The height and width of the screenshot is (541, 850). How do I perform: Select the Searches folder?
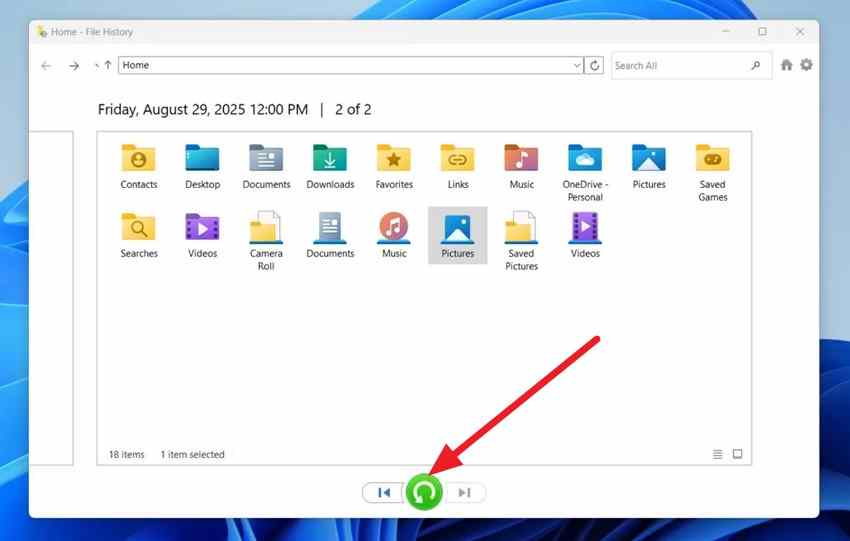tap(139, 235)
